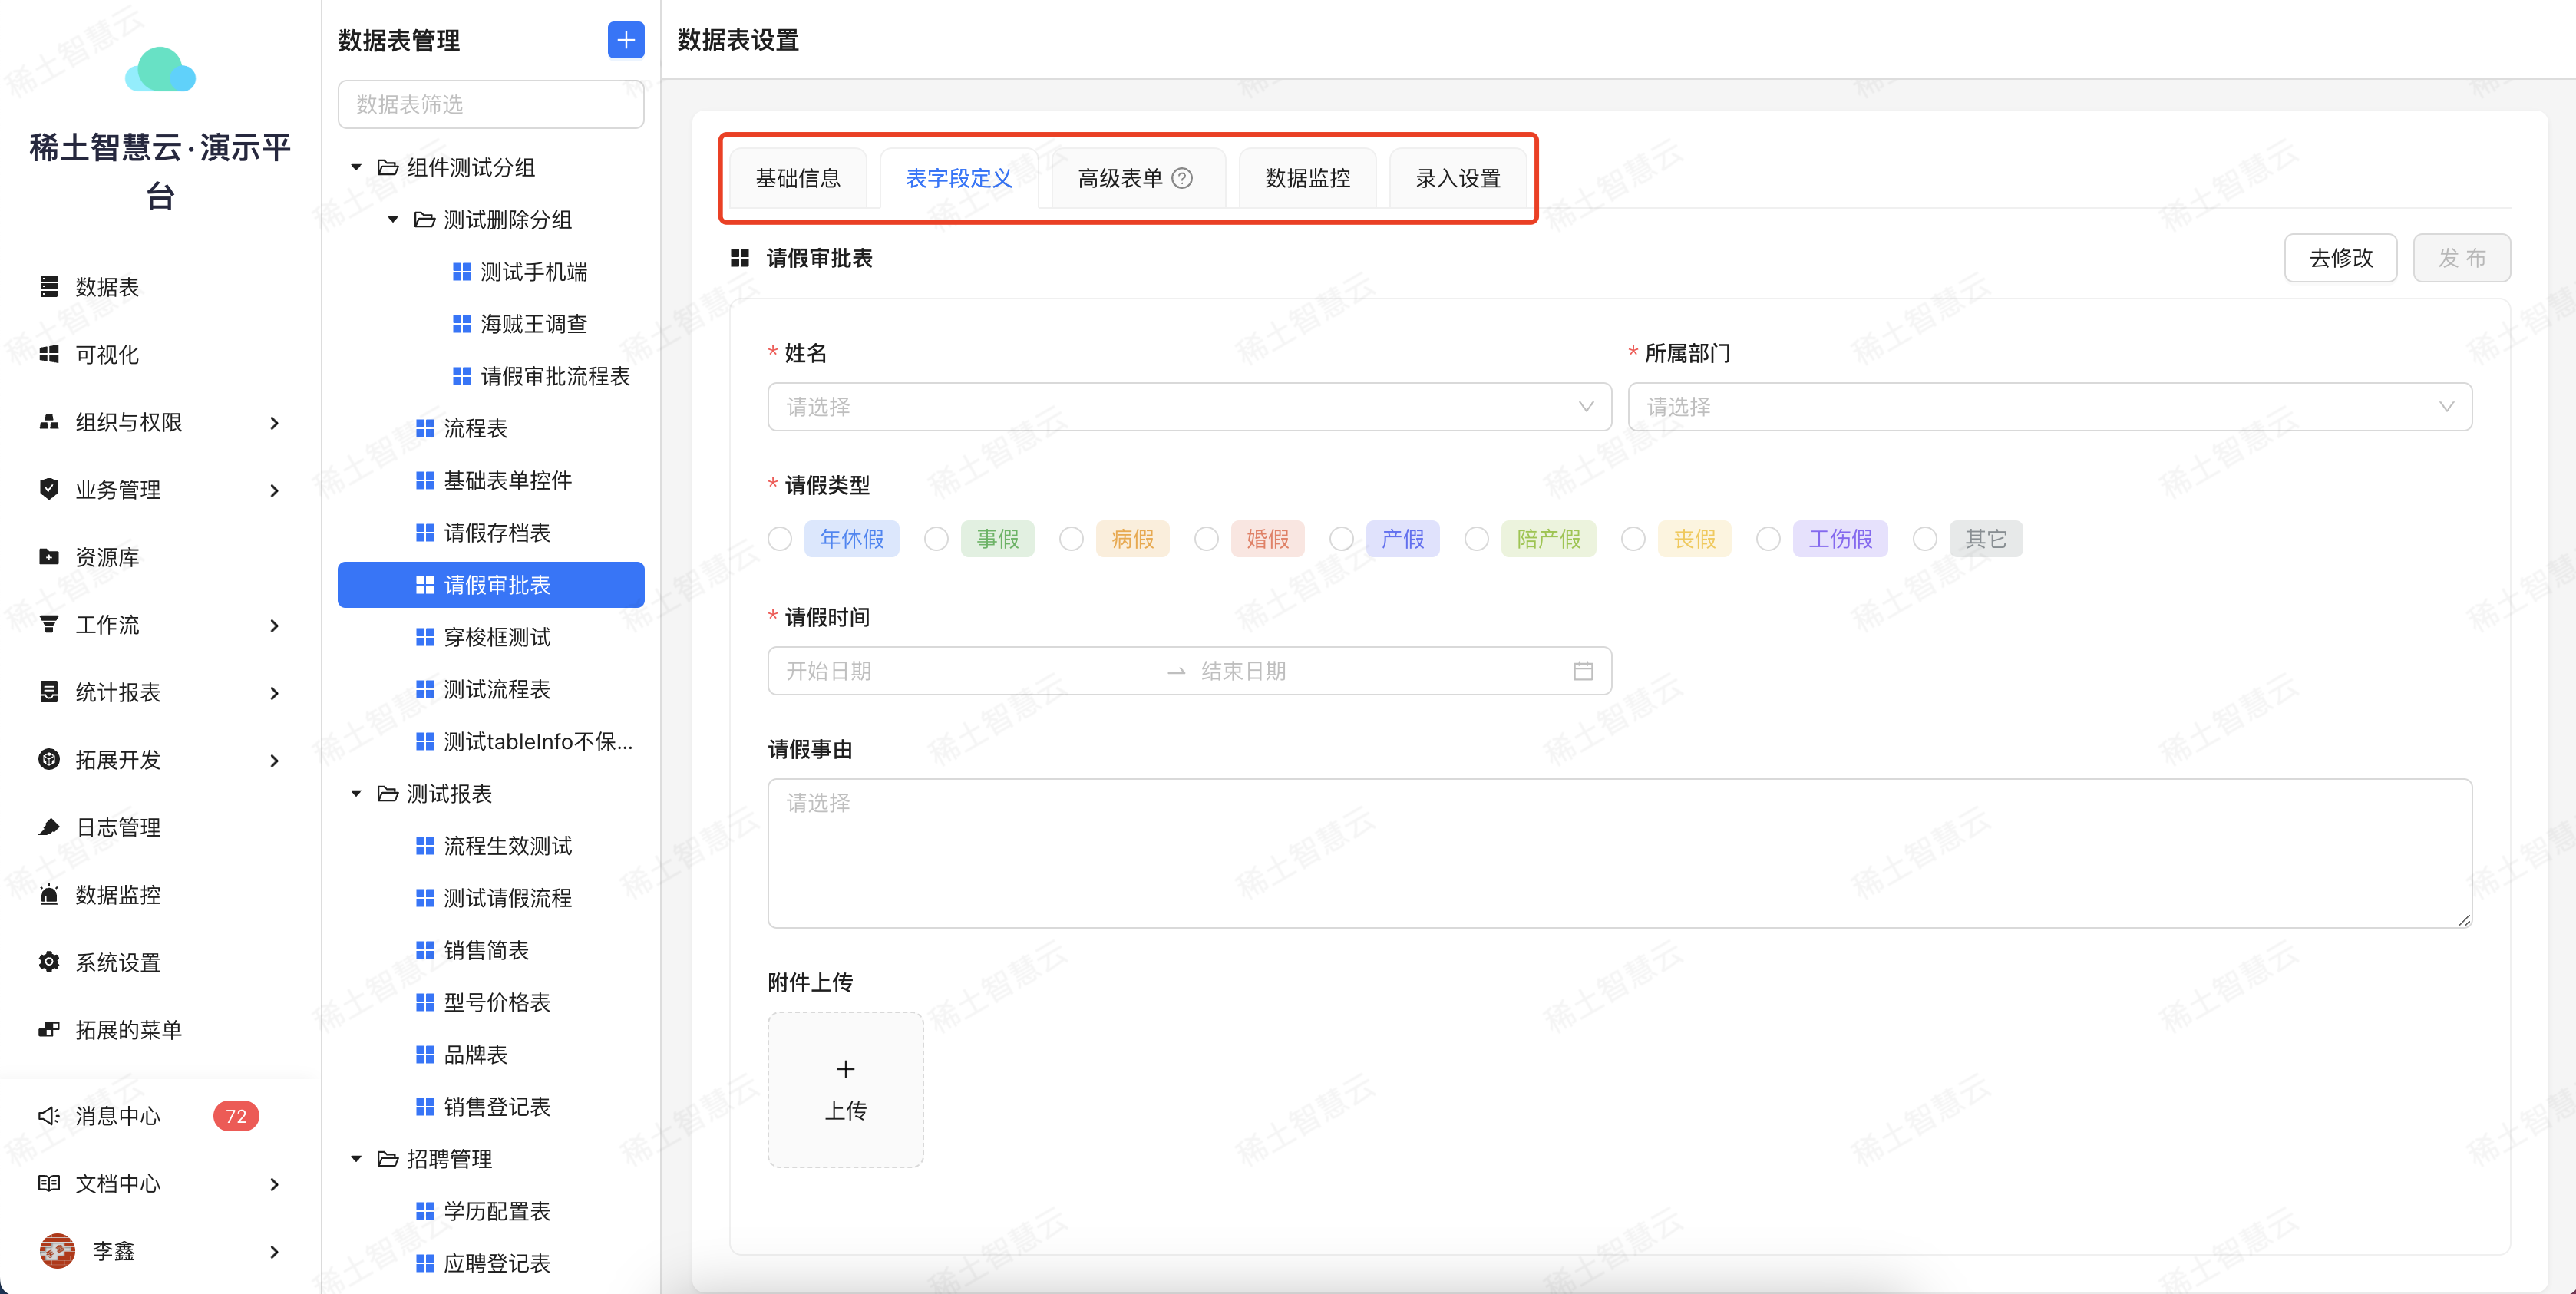Open the 姓名 dropdown selector
This screenshot has height=1294, width=2576.
tap(1188, 407)
